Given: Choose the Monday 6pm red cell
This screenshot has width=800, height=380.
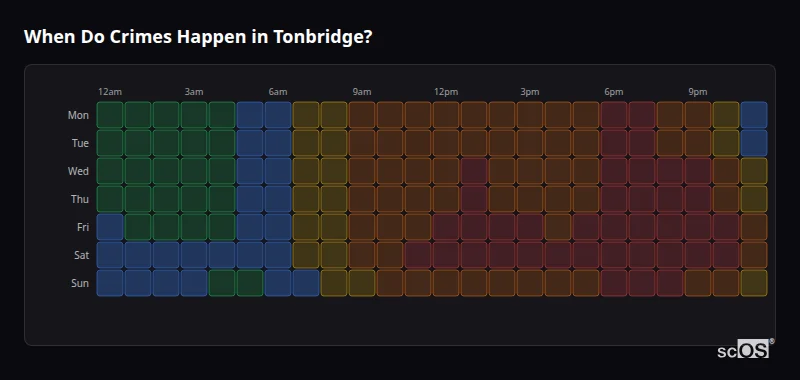Looking at the screenshot, I should point(614,115).
